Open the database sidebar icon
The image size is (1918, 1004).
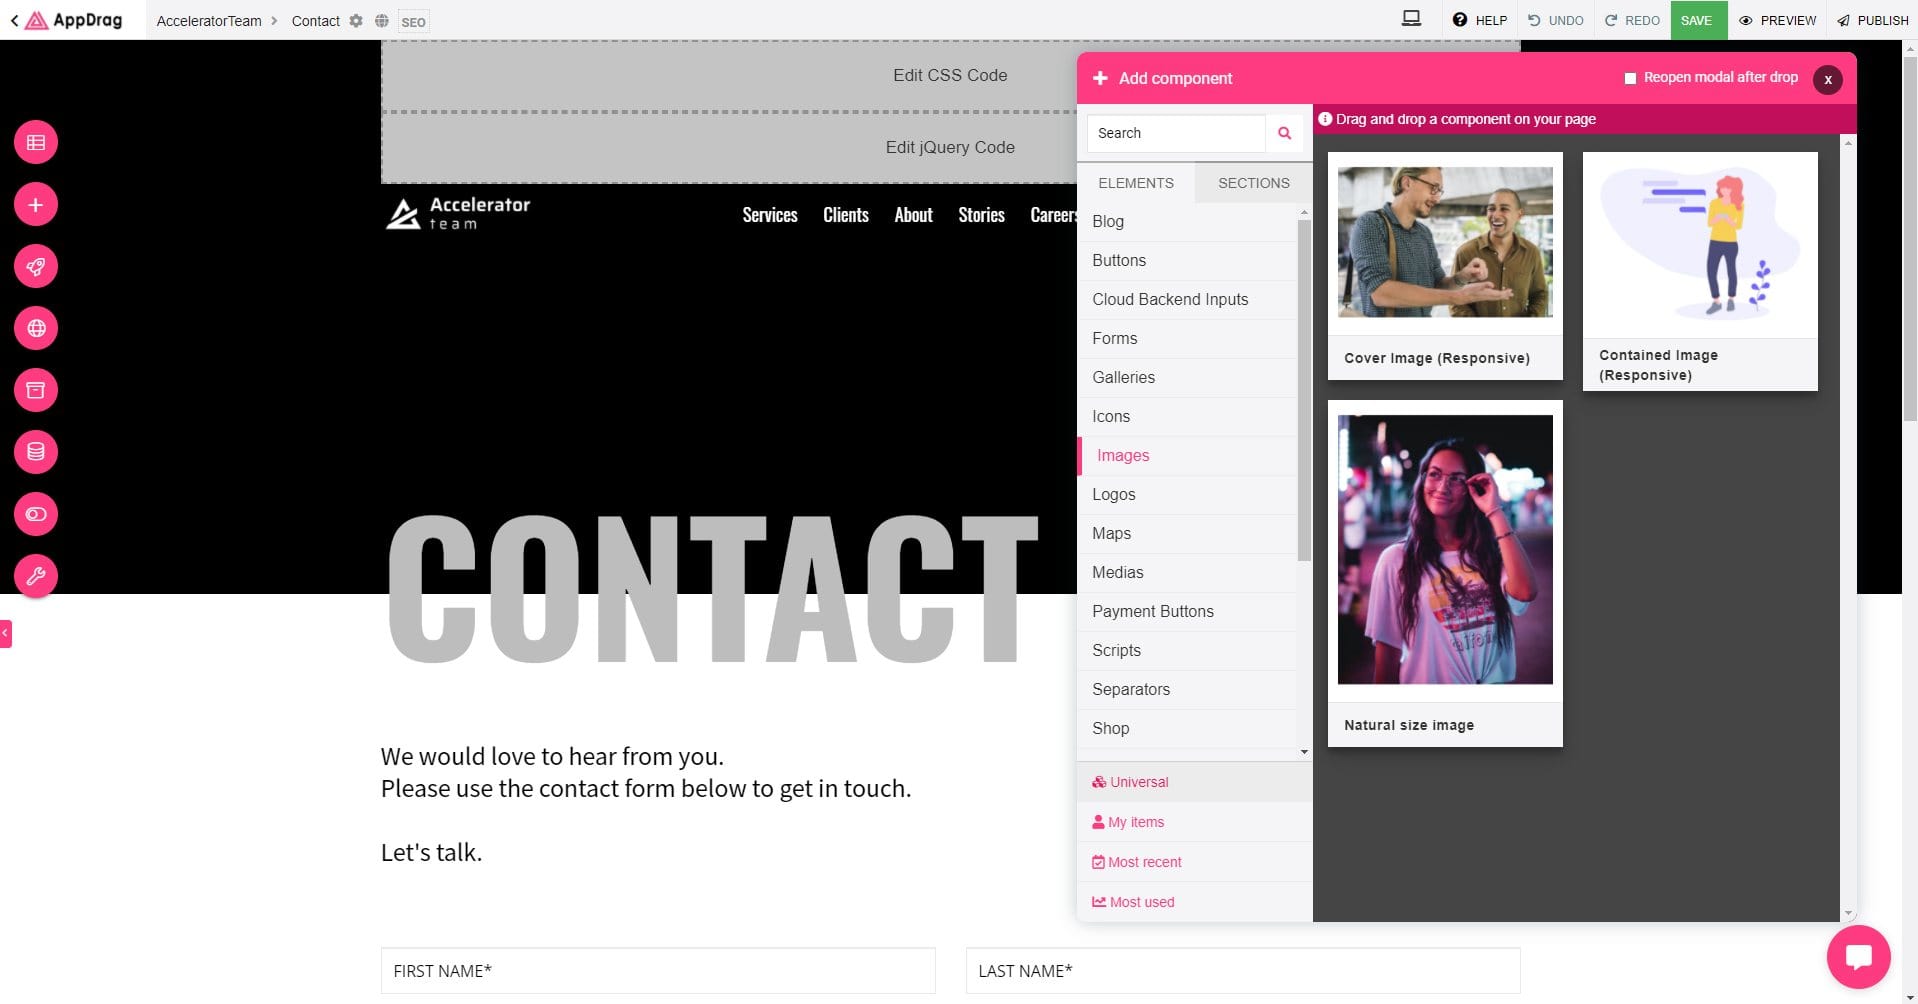[36, 452]
